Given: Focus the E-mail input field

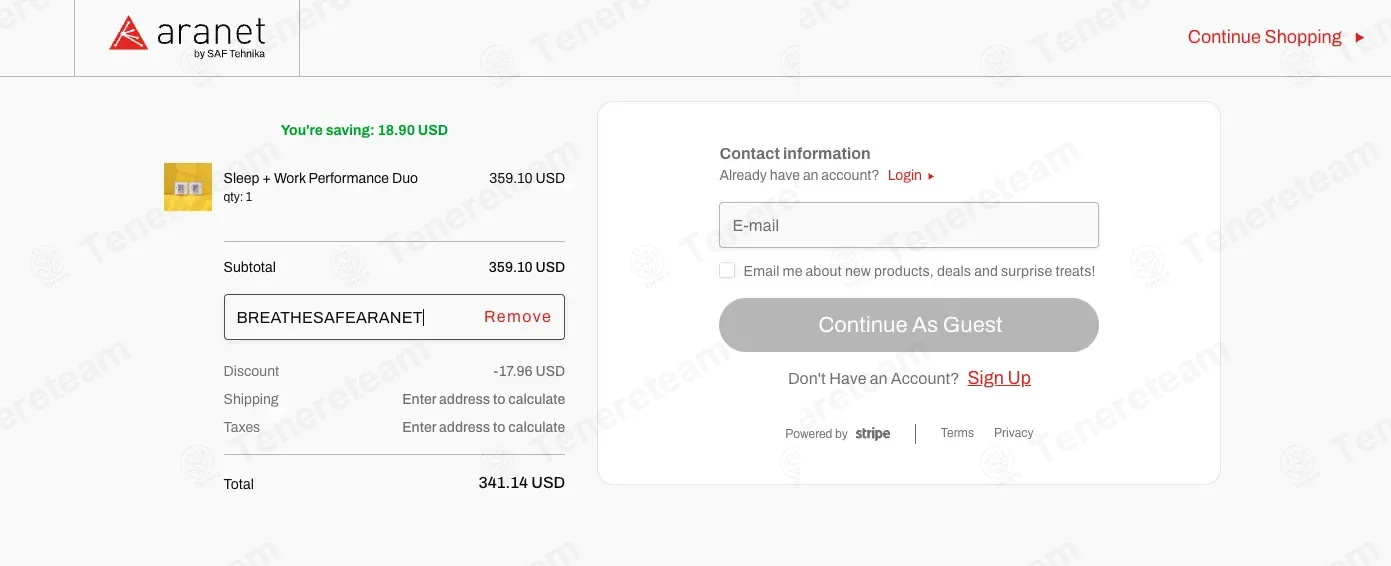Looking at the screenshot, I should click(x=909, y=225).
